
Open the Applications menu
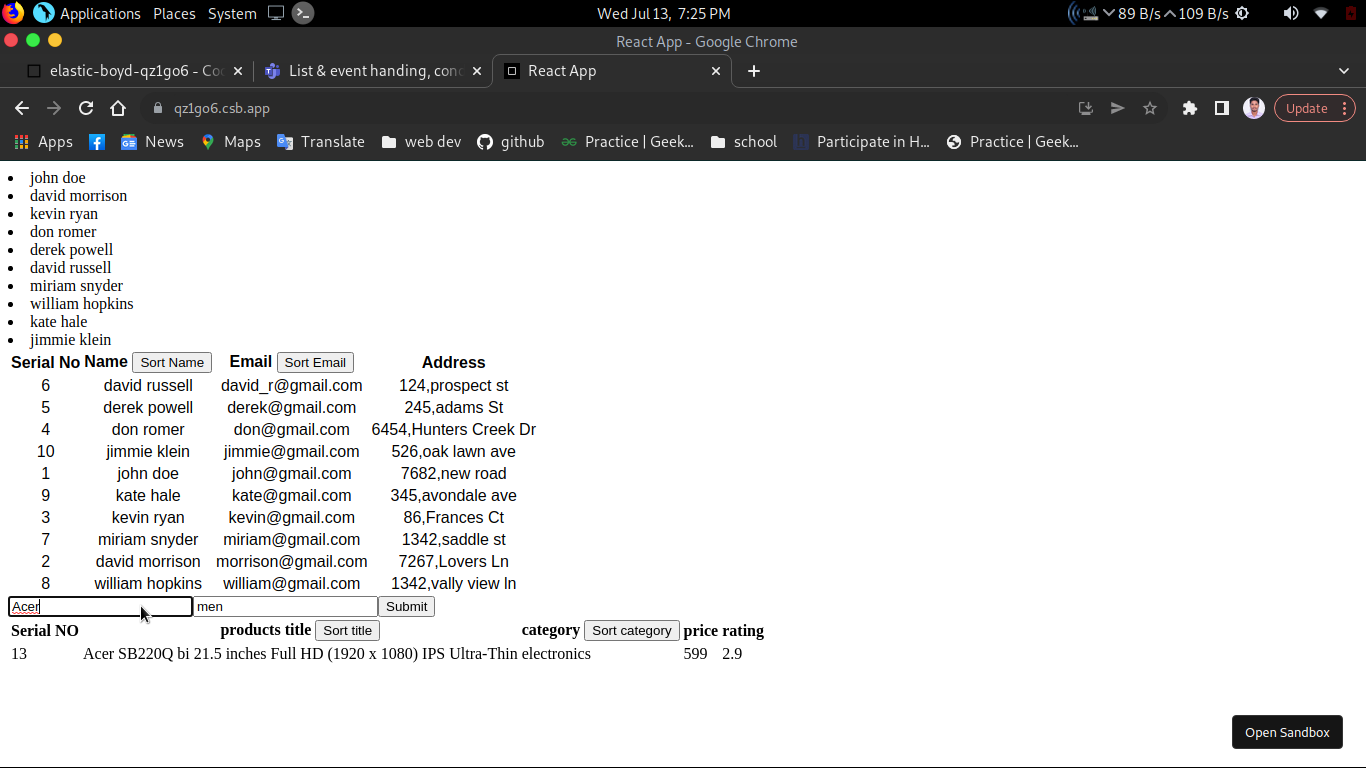(100, 13)
